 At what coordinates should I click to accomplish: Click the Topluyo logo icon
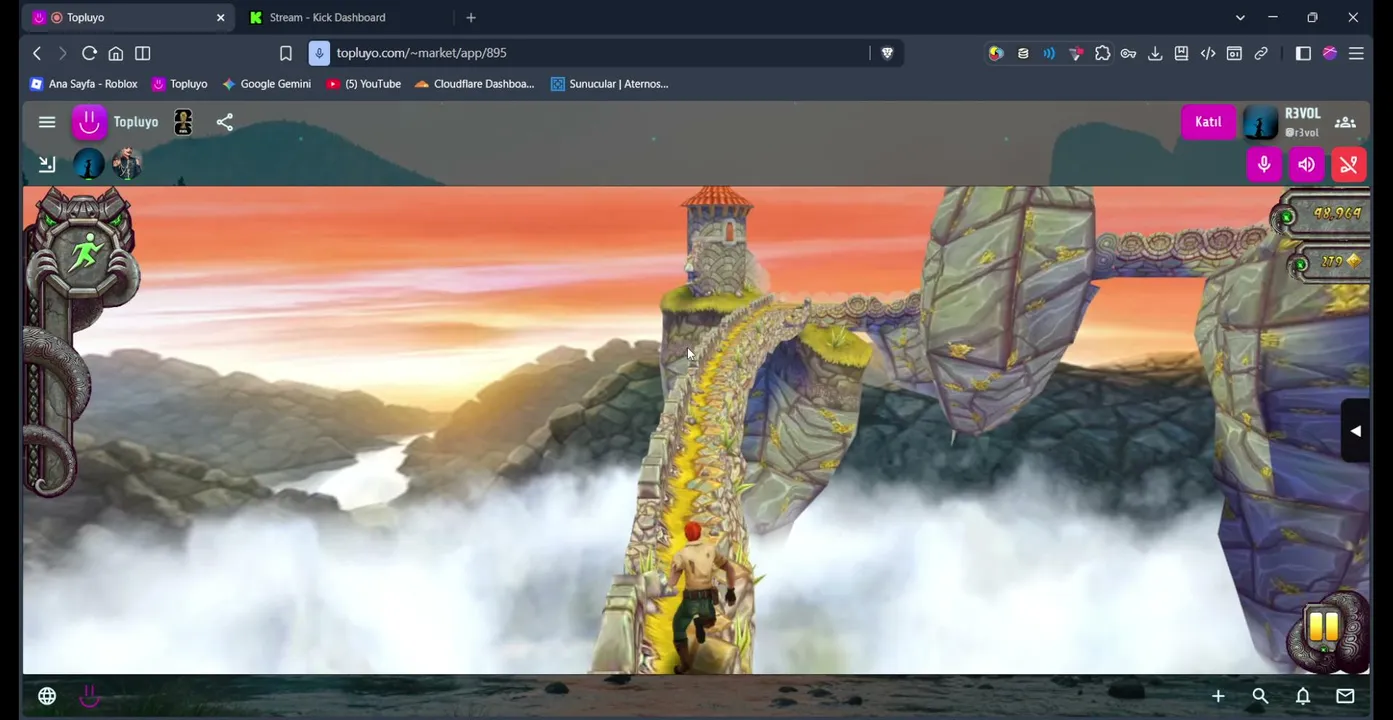89,122
